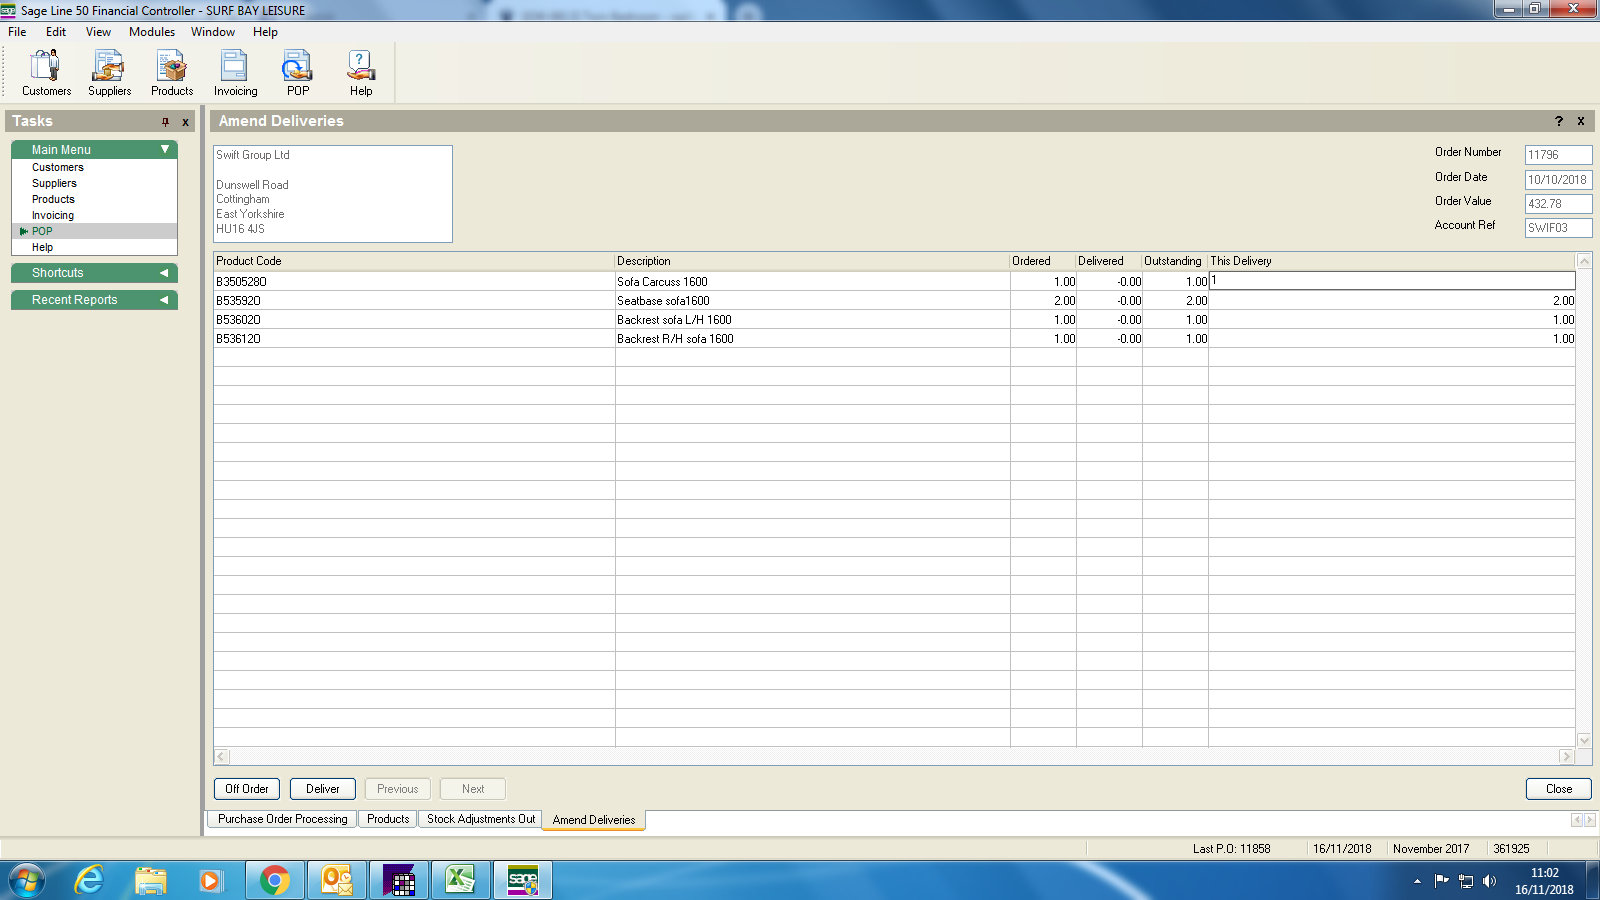This screenshot has height=900, width=1600.
Task: Open the Window menu
Action: pyautogui.click(x=213, y=32)
